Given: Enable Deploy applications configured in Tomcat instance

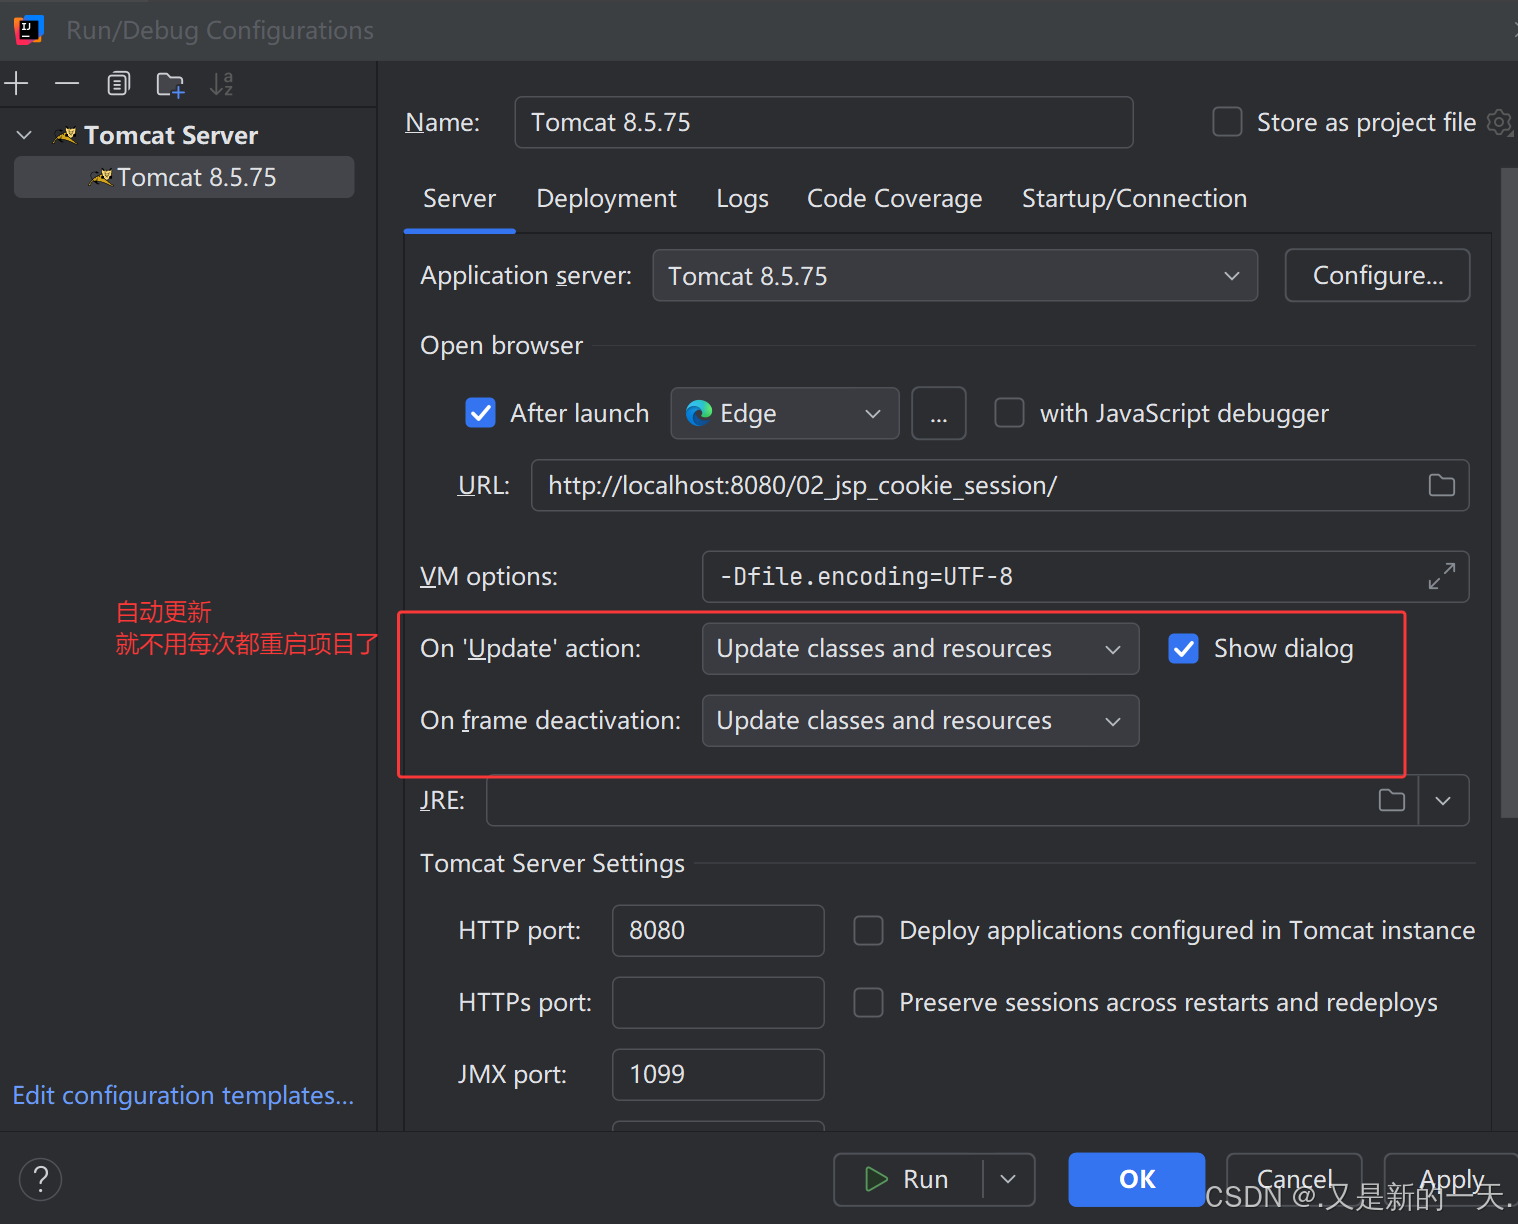Looking at the screenshot, I should (868, 931).
